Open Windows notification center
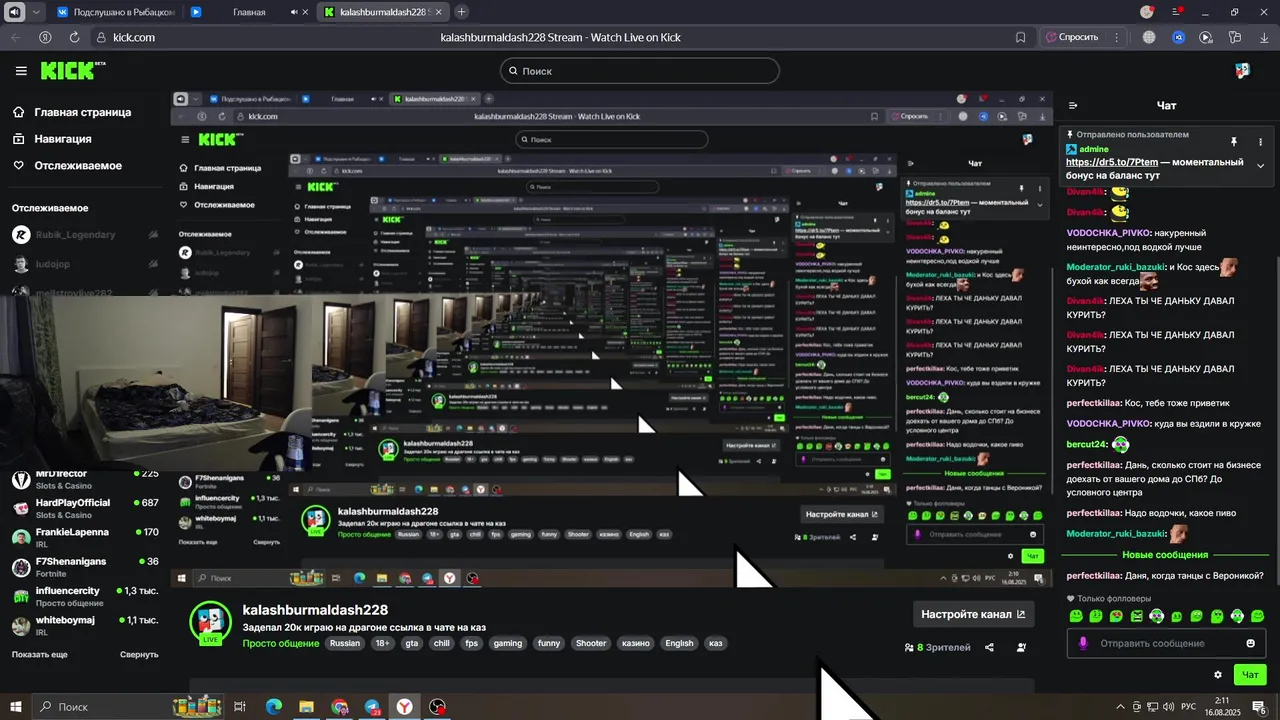1280x720 pixels. [x=1259, y=707]
